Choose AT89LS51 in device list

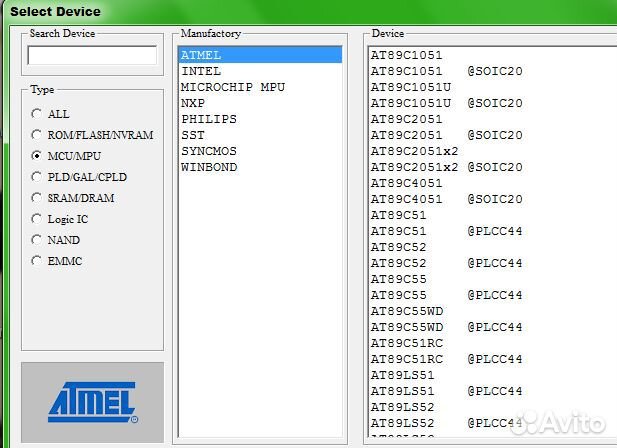point(402,375)
